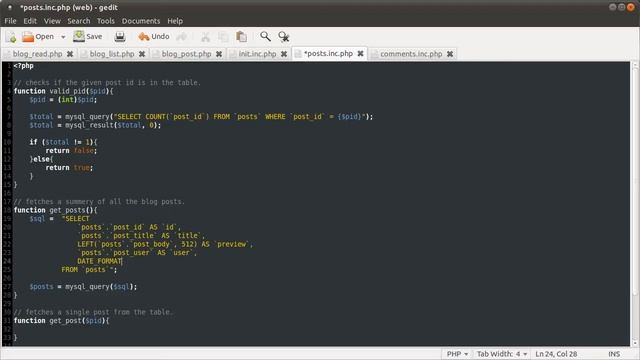Copy selection with toolbar copy icon
The image size is (640, 360).
click(x=223, y=37)
